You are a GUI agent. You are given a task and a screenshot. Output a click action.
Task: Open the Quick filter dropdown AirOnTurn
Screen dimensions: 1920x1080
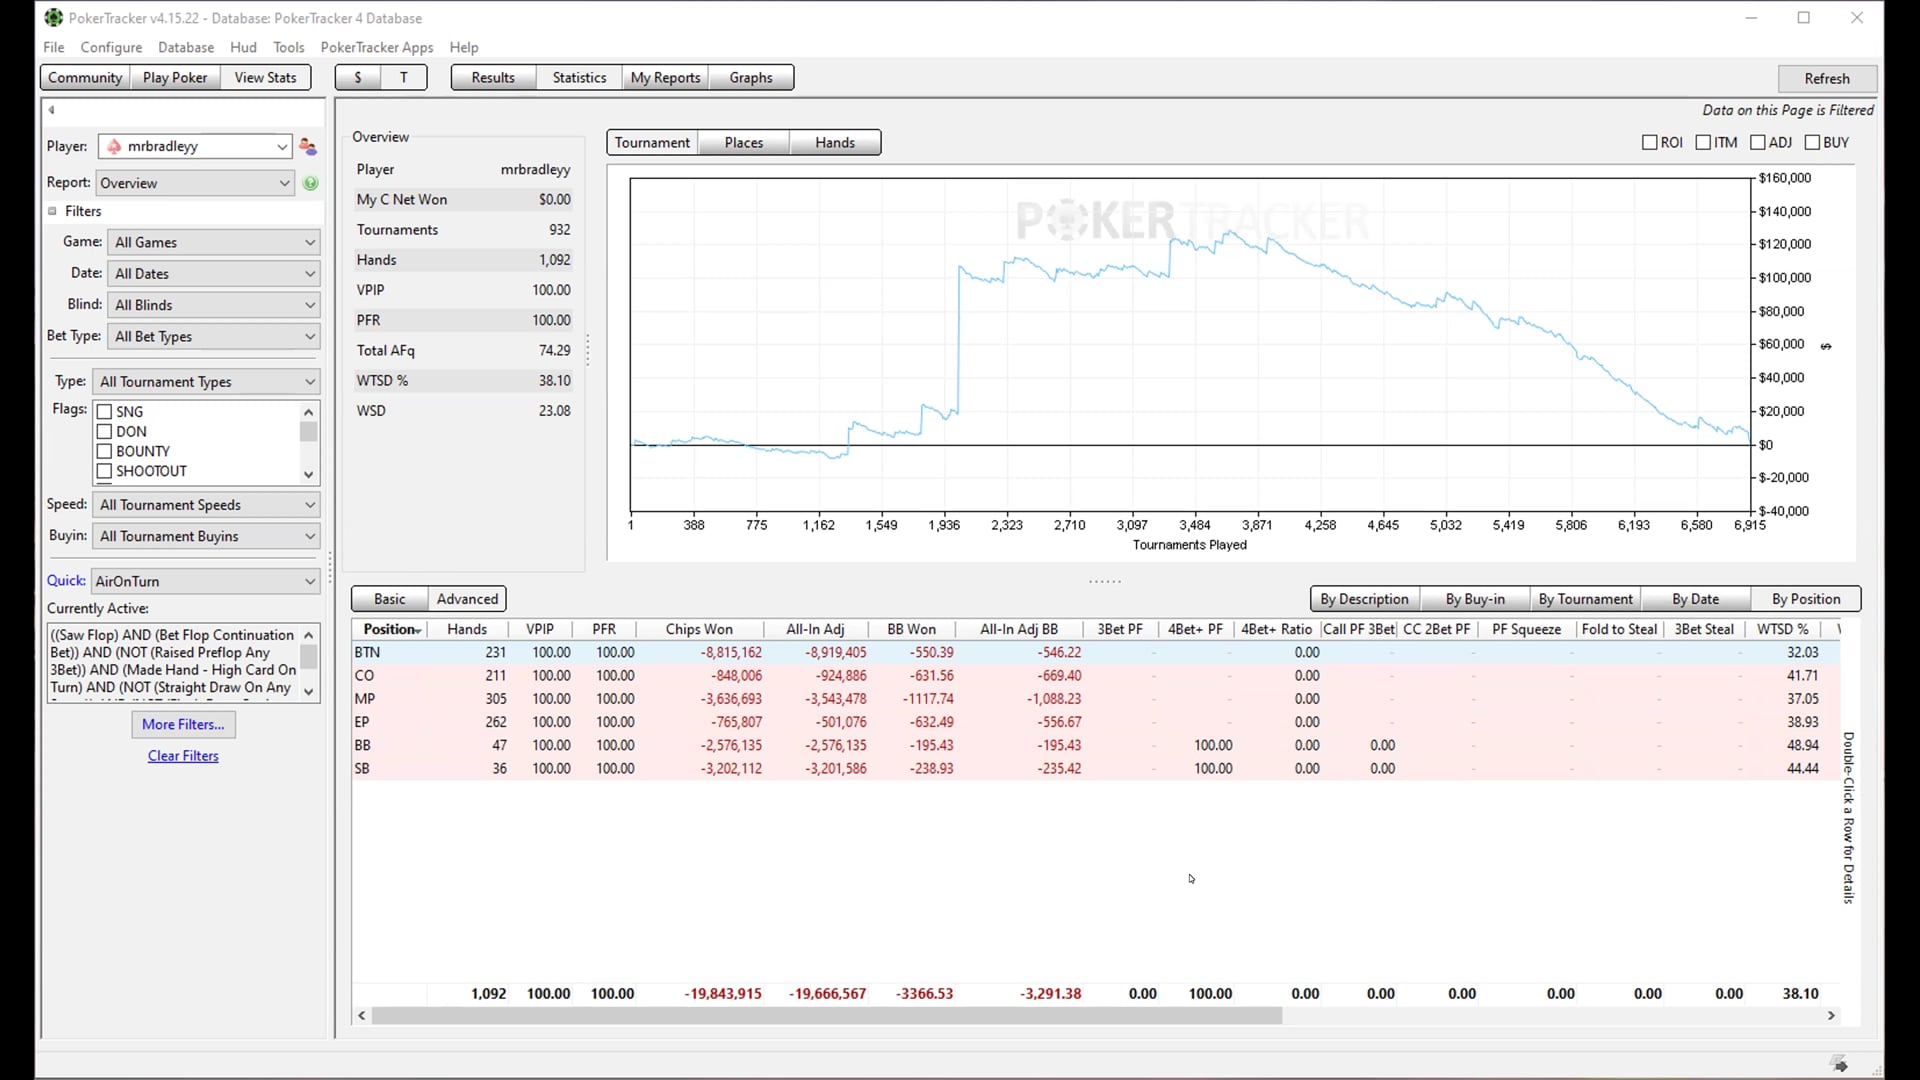pos(205,581)
